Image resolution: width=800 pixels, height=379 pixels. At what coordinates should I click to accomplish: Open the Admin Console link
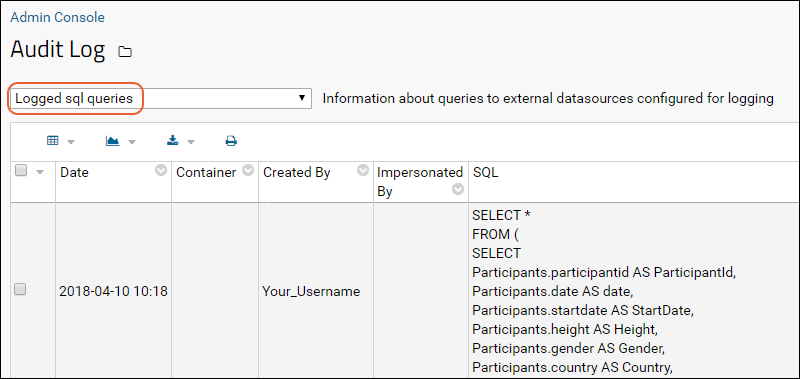pos(57,17)
